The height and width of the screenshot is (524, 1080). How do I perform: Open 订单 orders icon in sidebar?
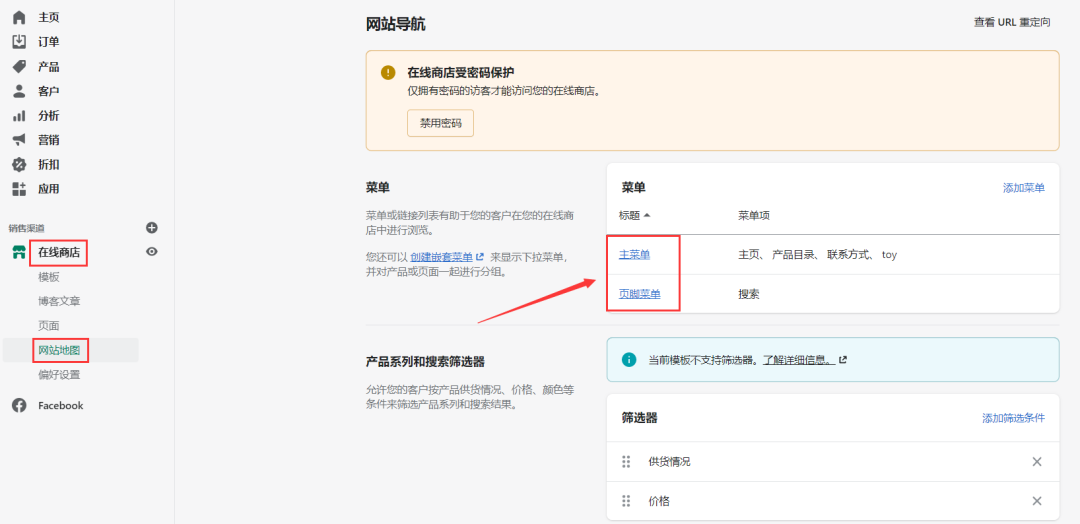pos(19,42)
